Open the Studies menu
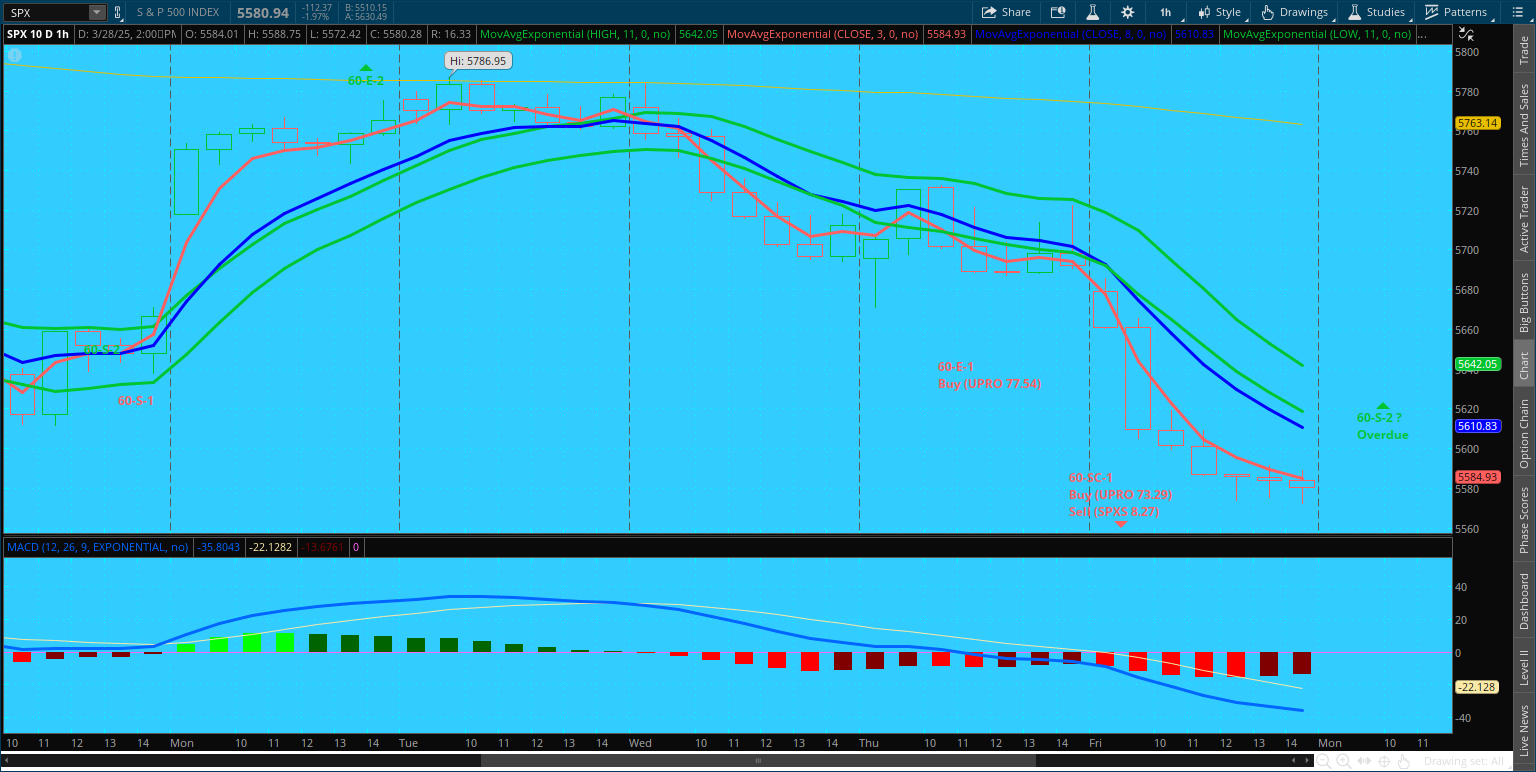The image size is (1536, 772). 1376,12
